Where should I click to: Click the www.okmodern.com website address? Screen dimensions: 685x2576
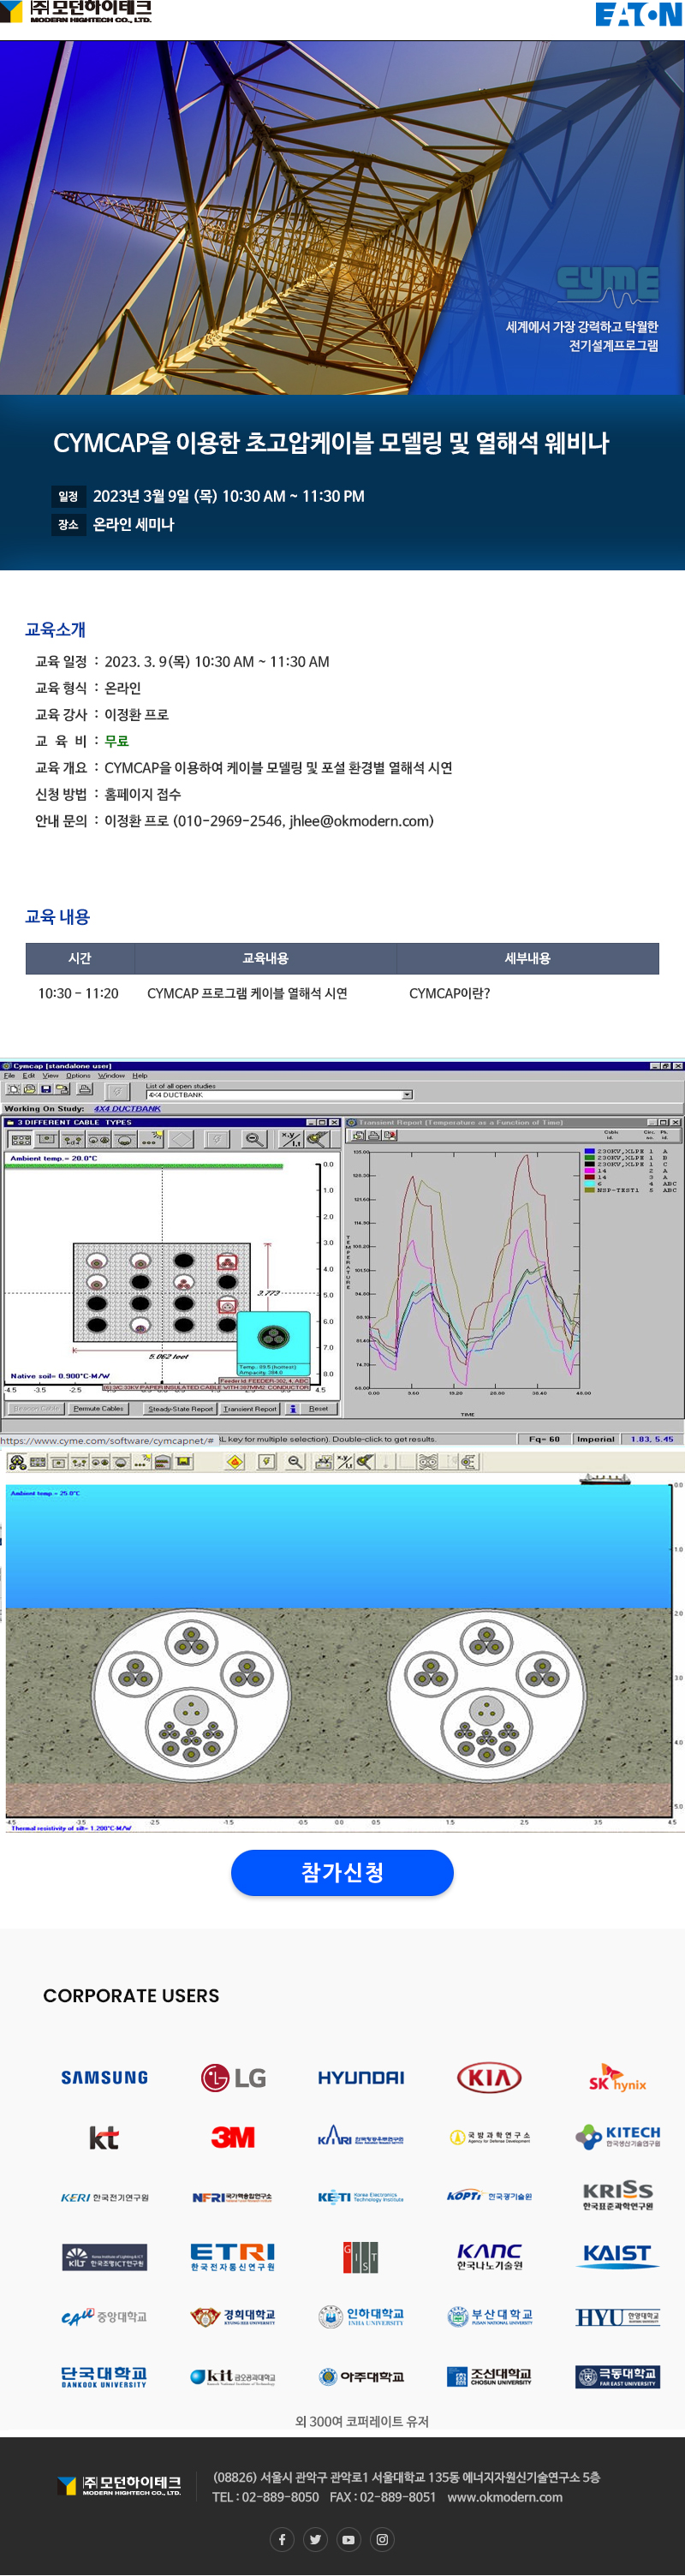(x=505, y=2497)
